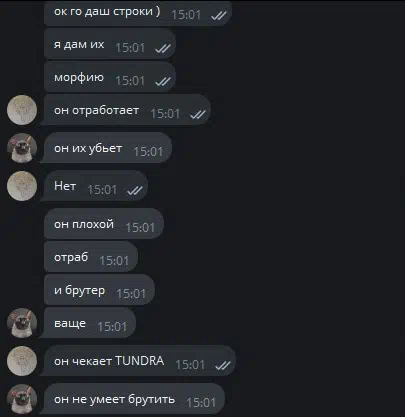Open cat avatar beside 'он их убьет'
The image size is (405, 417).
pos(22,148)
